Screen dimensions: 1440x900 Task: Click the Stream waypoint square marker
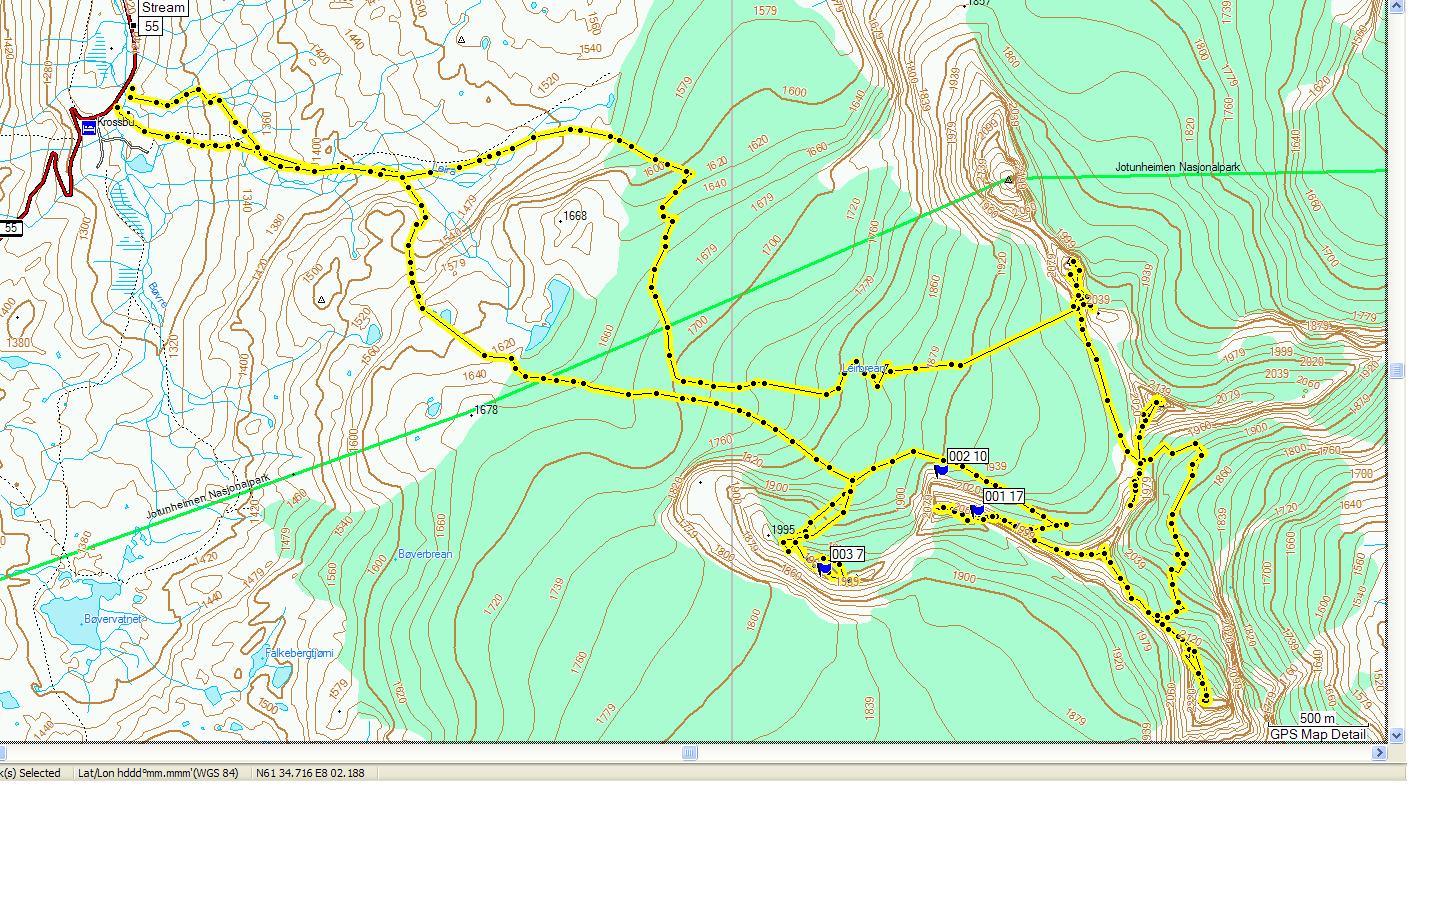tap(133, 25)
